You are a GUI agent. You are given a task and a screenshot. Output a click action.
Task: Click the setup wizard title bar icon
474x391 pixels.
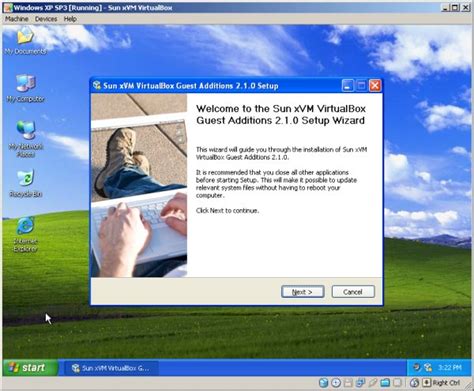(x=97, y=85)
